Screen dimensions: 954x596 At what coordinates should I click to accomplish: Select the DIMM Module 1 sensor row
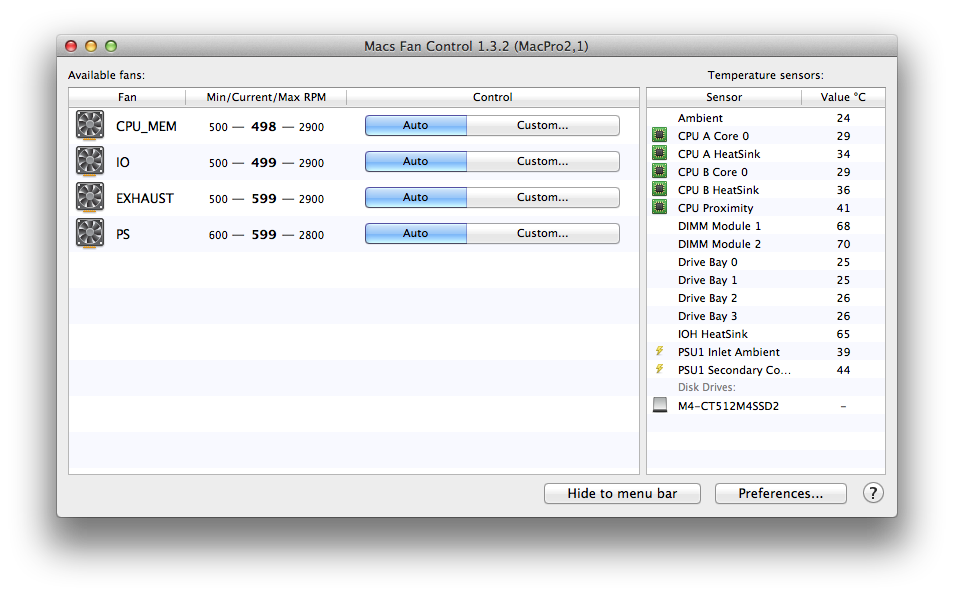[766, 226]
